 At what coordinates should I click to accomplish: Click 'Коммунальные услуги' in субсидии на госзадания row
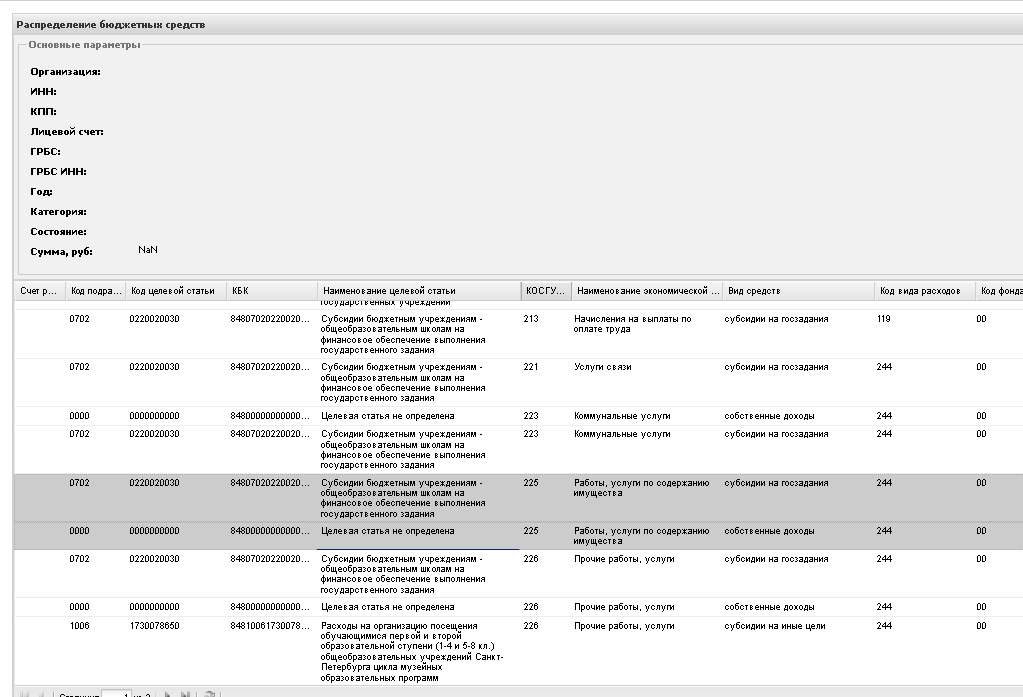[x=622, y=434]
